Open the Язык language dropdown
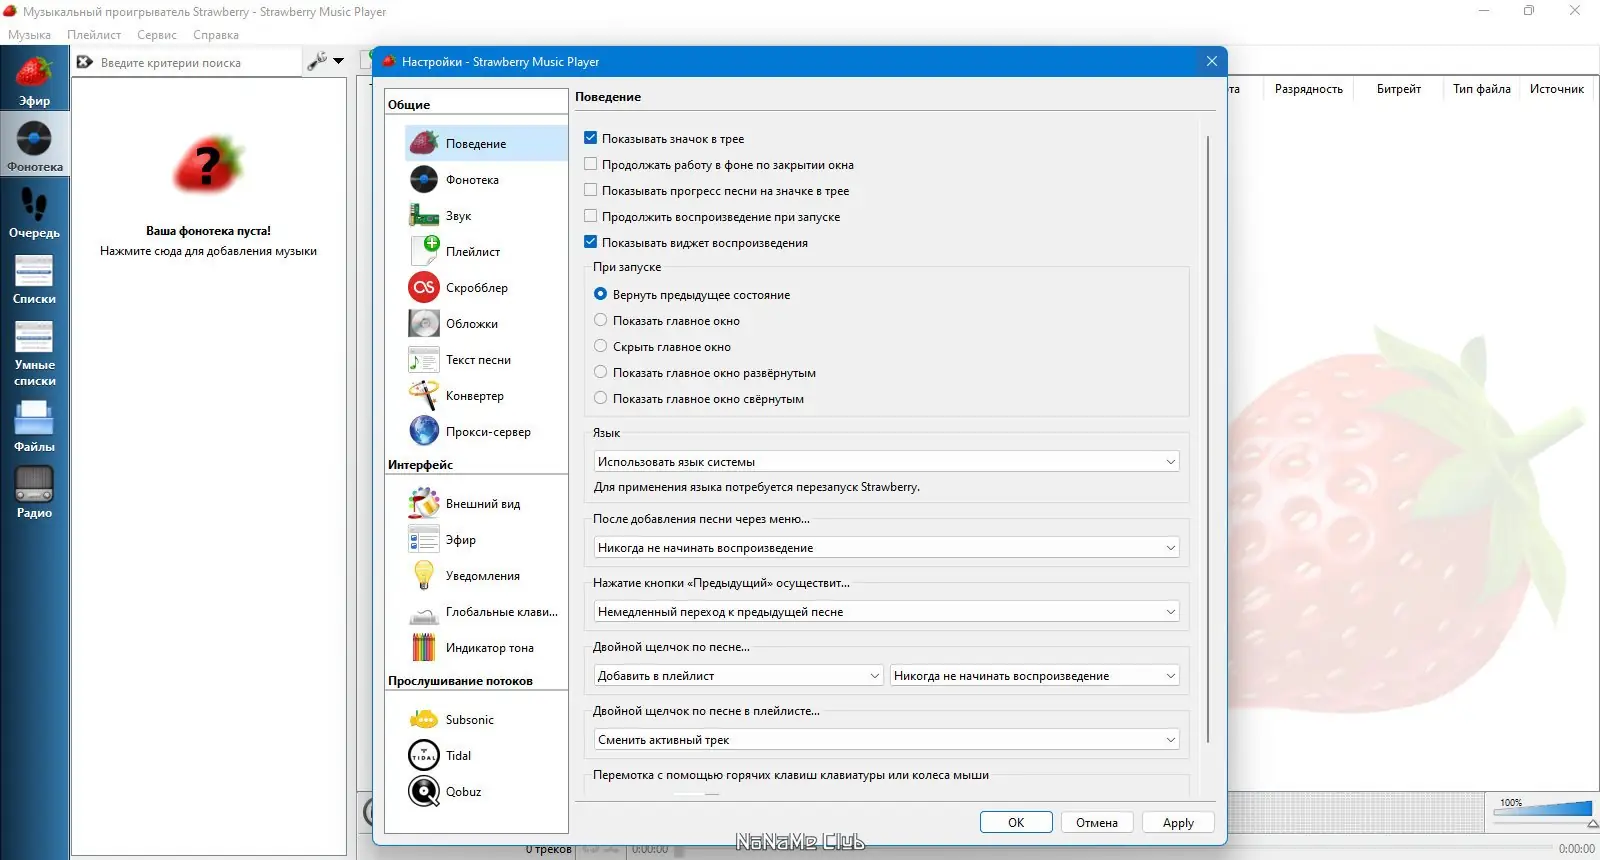Viewport: 1600px width, 860px height. pyautogui.click(x=886, y=461)
